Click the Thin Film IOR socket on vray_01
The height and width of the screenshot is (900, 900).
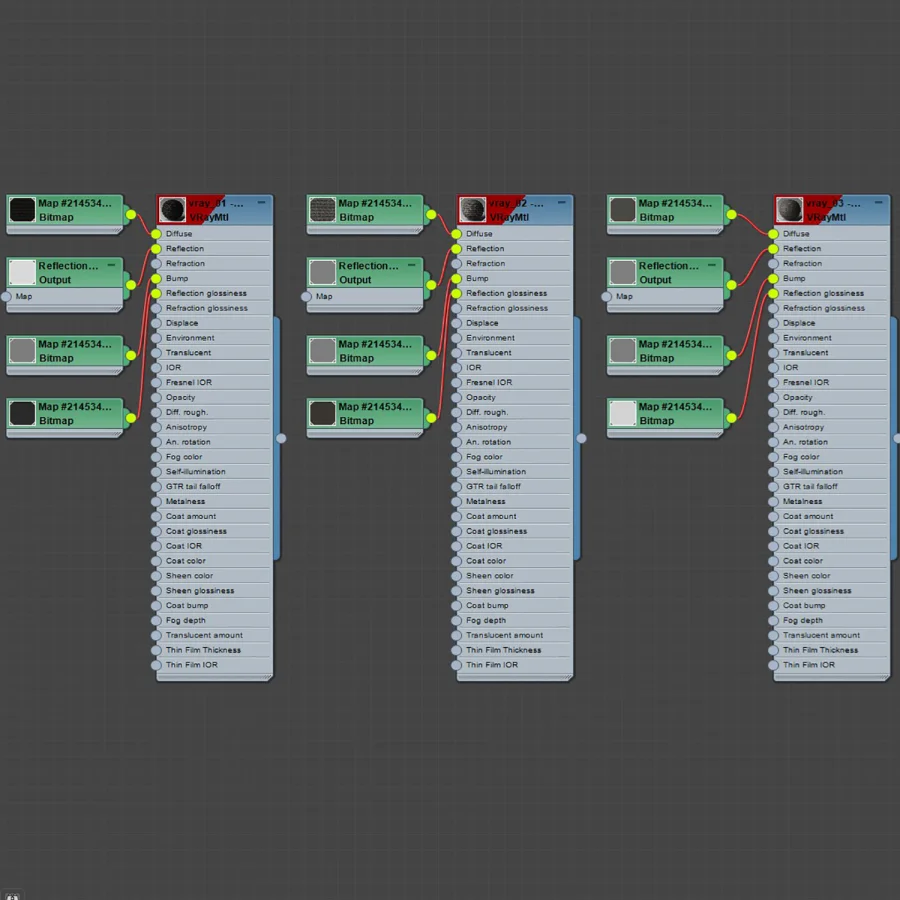tap(156, 665)
